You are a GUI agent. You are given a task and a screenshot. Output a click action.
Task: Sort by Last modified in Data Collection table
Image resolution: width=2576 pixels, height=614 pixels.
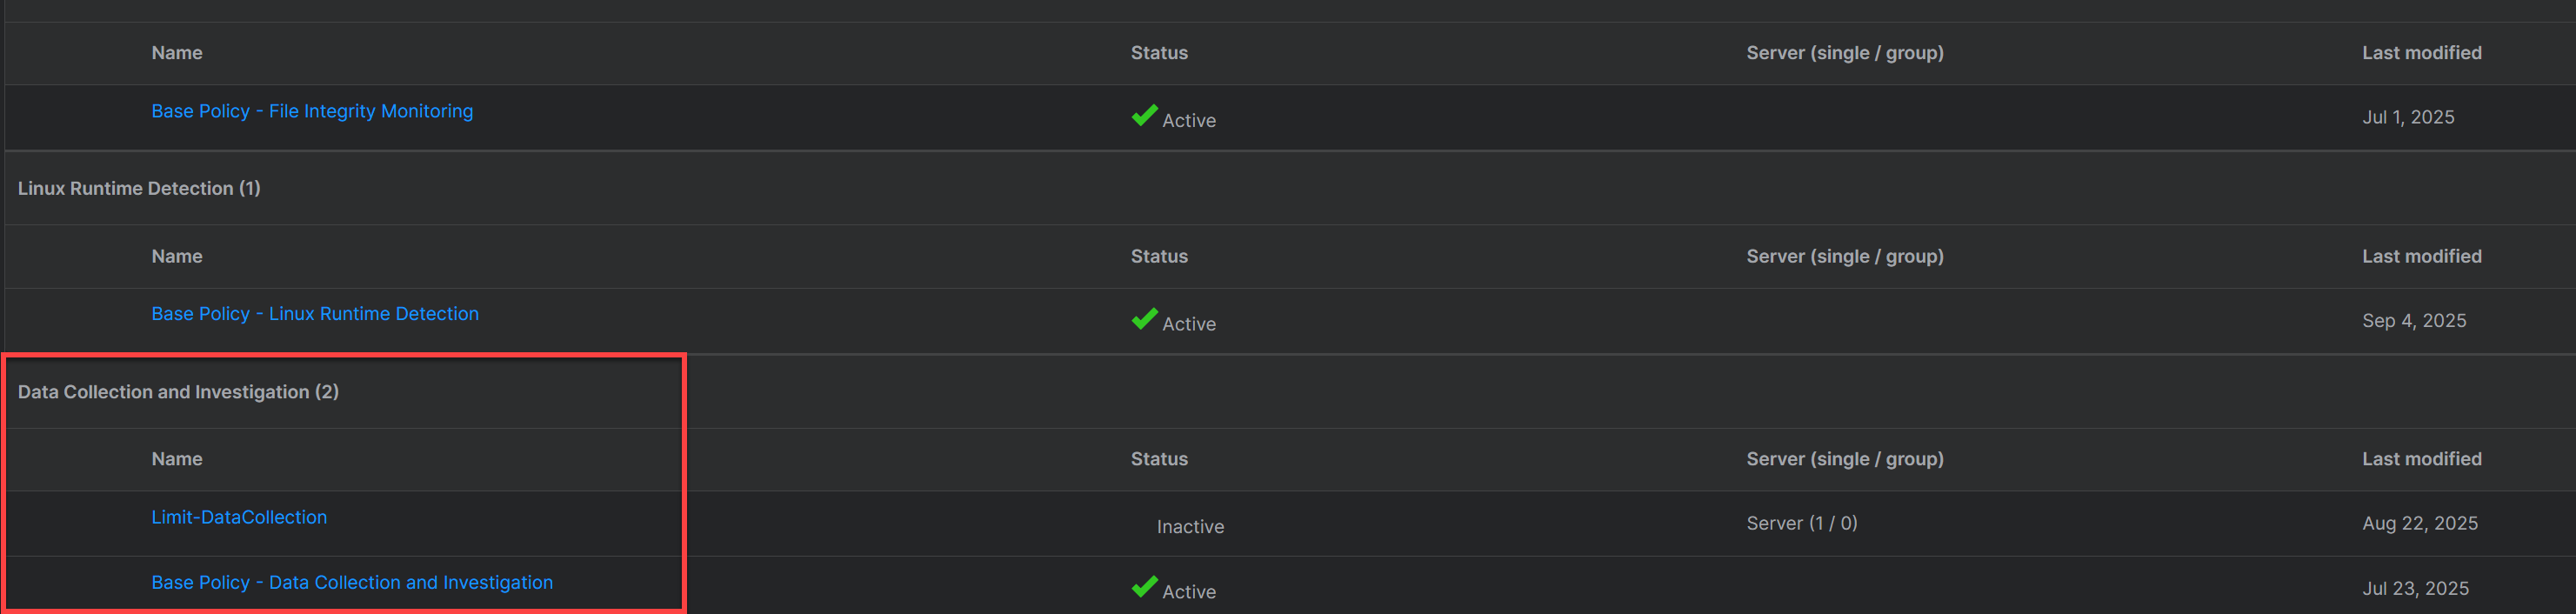click(x=2421, y=459)
